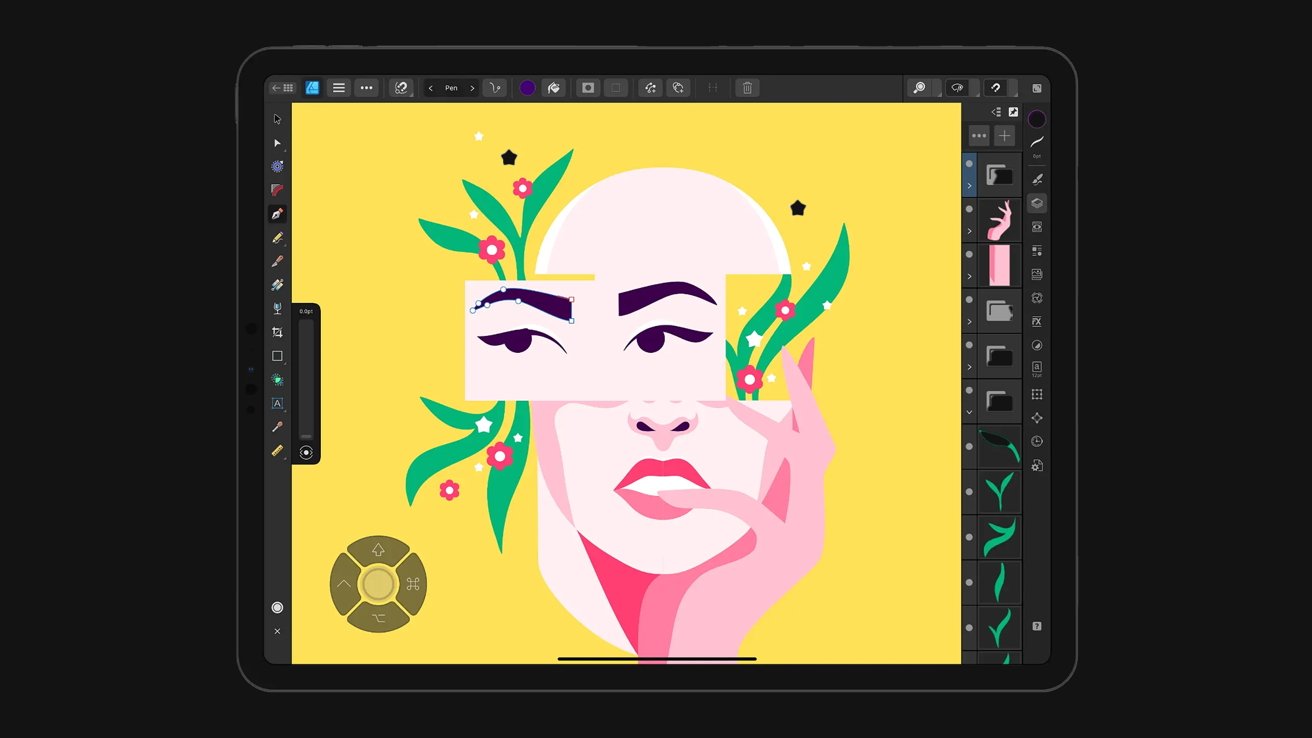
Task: Open the Layers studio panel icon
Action: (x=1037, y=203)
